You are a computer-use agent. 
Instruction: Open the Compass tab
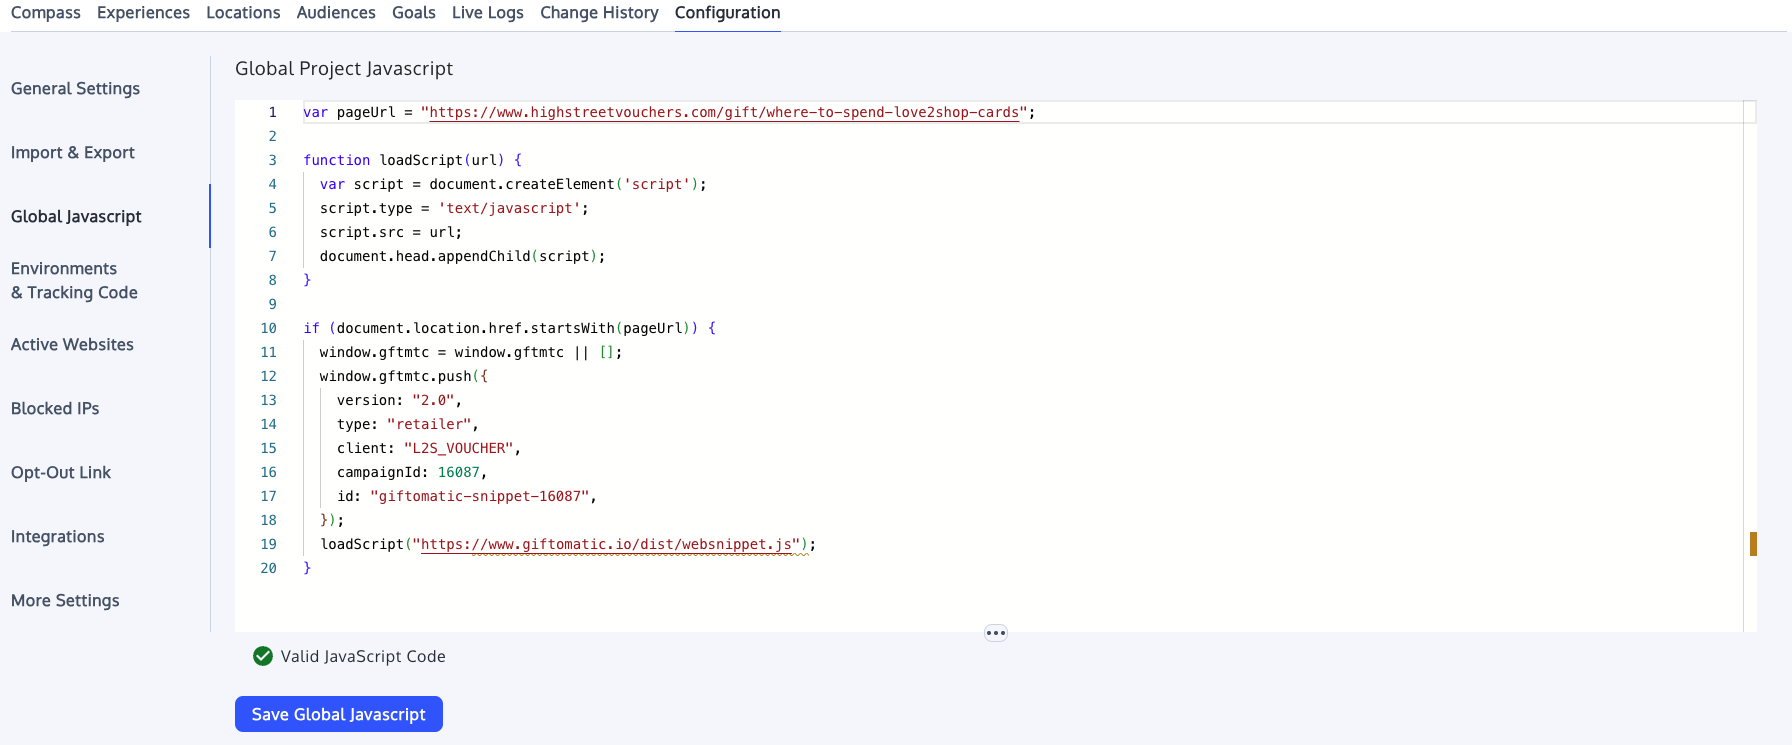[46, 13]
